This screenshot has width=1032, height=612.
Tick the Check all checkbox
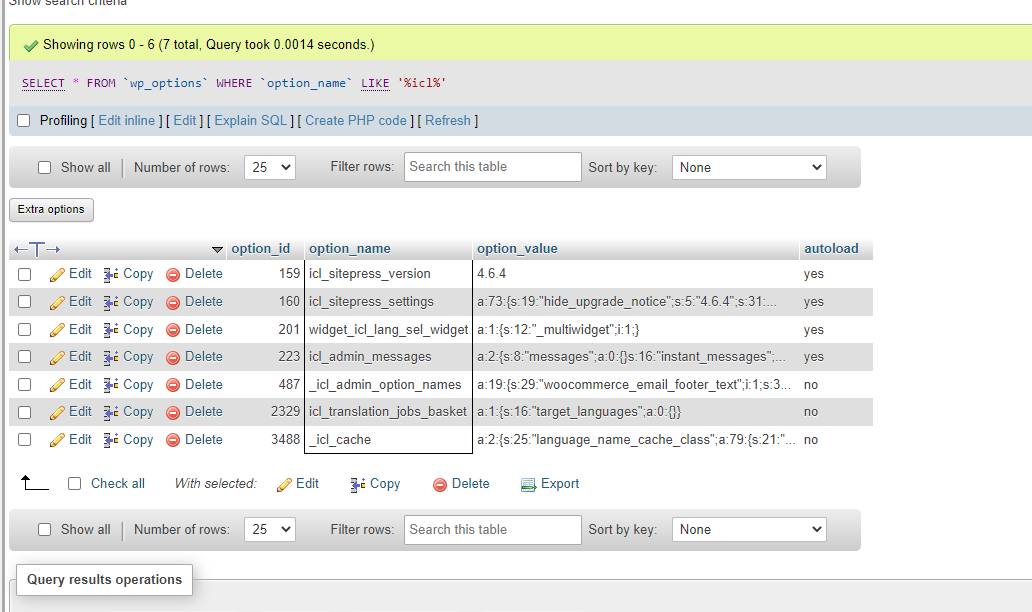[74, 484]
